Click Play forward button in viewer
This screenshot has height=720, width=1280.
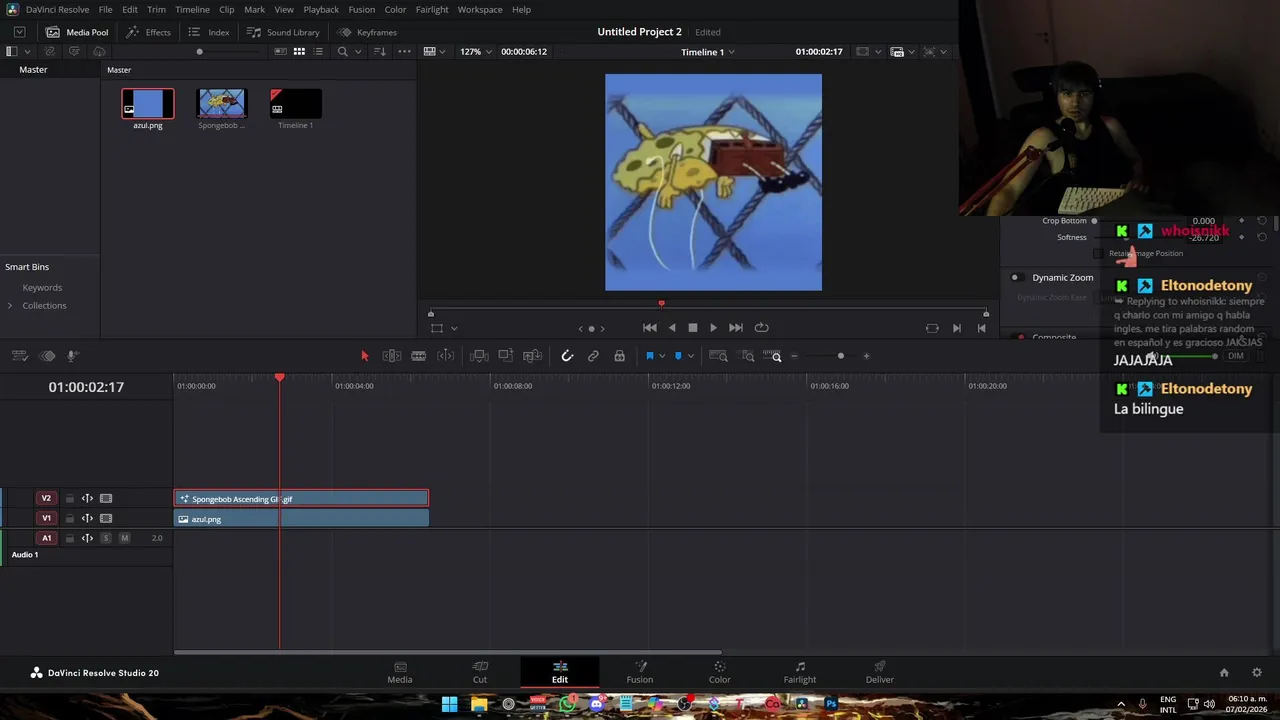(713, 328)
